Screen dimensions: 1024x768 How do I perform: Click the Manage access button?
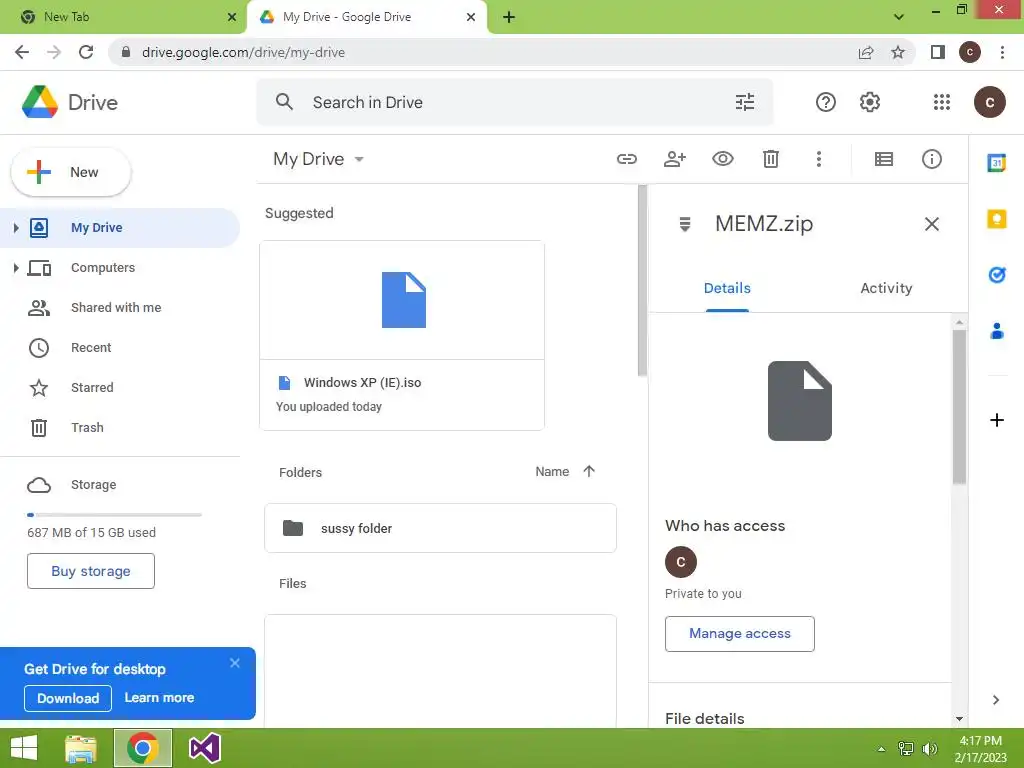click(x=739, y=633)
